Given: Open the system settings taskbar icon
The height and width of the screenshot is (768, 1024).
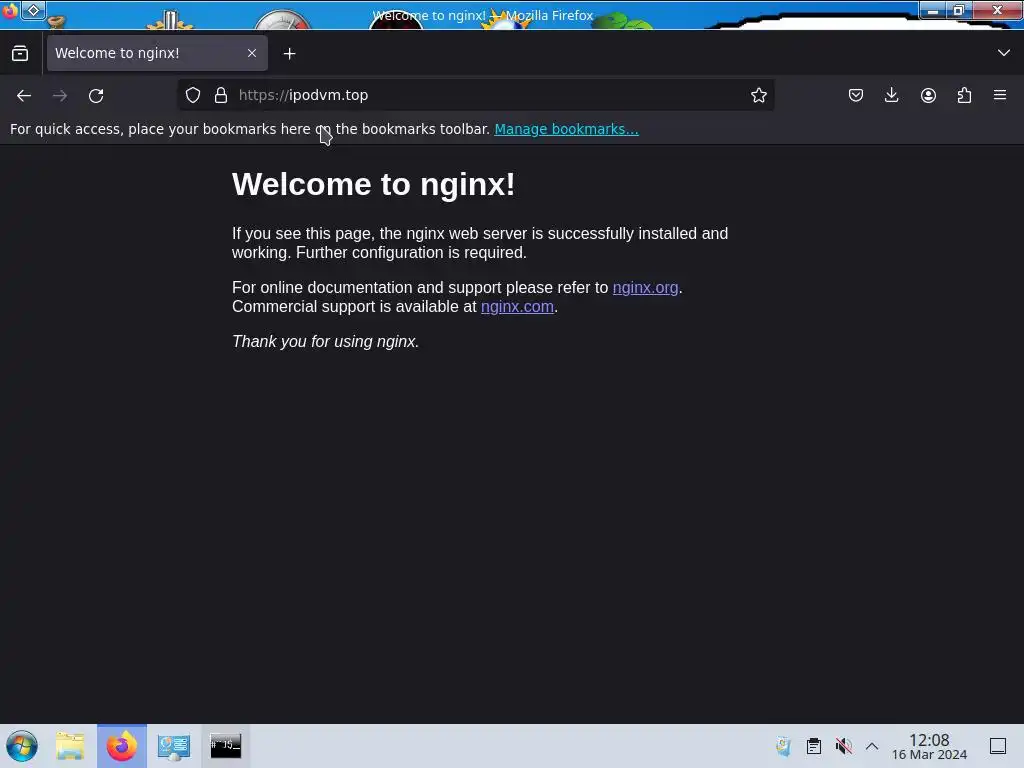Looking at the screenshot, I should tap(174, 746).
